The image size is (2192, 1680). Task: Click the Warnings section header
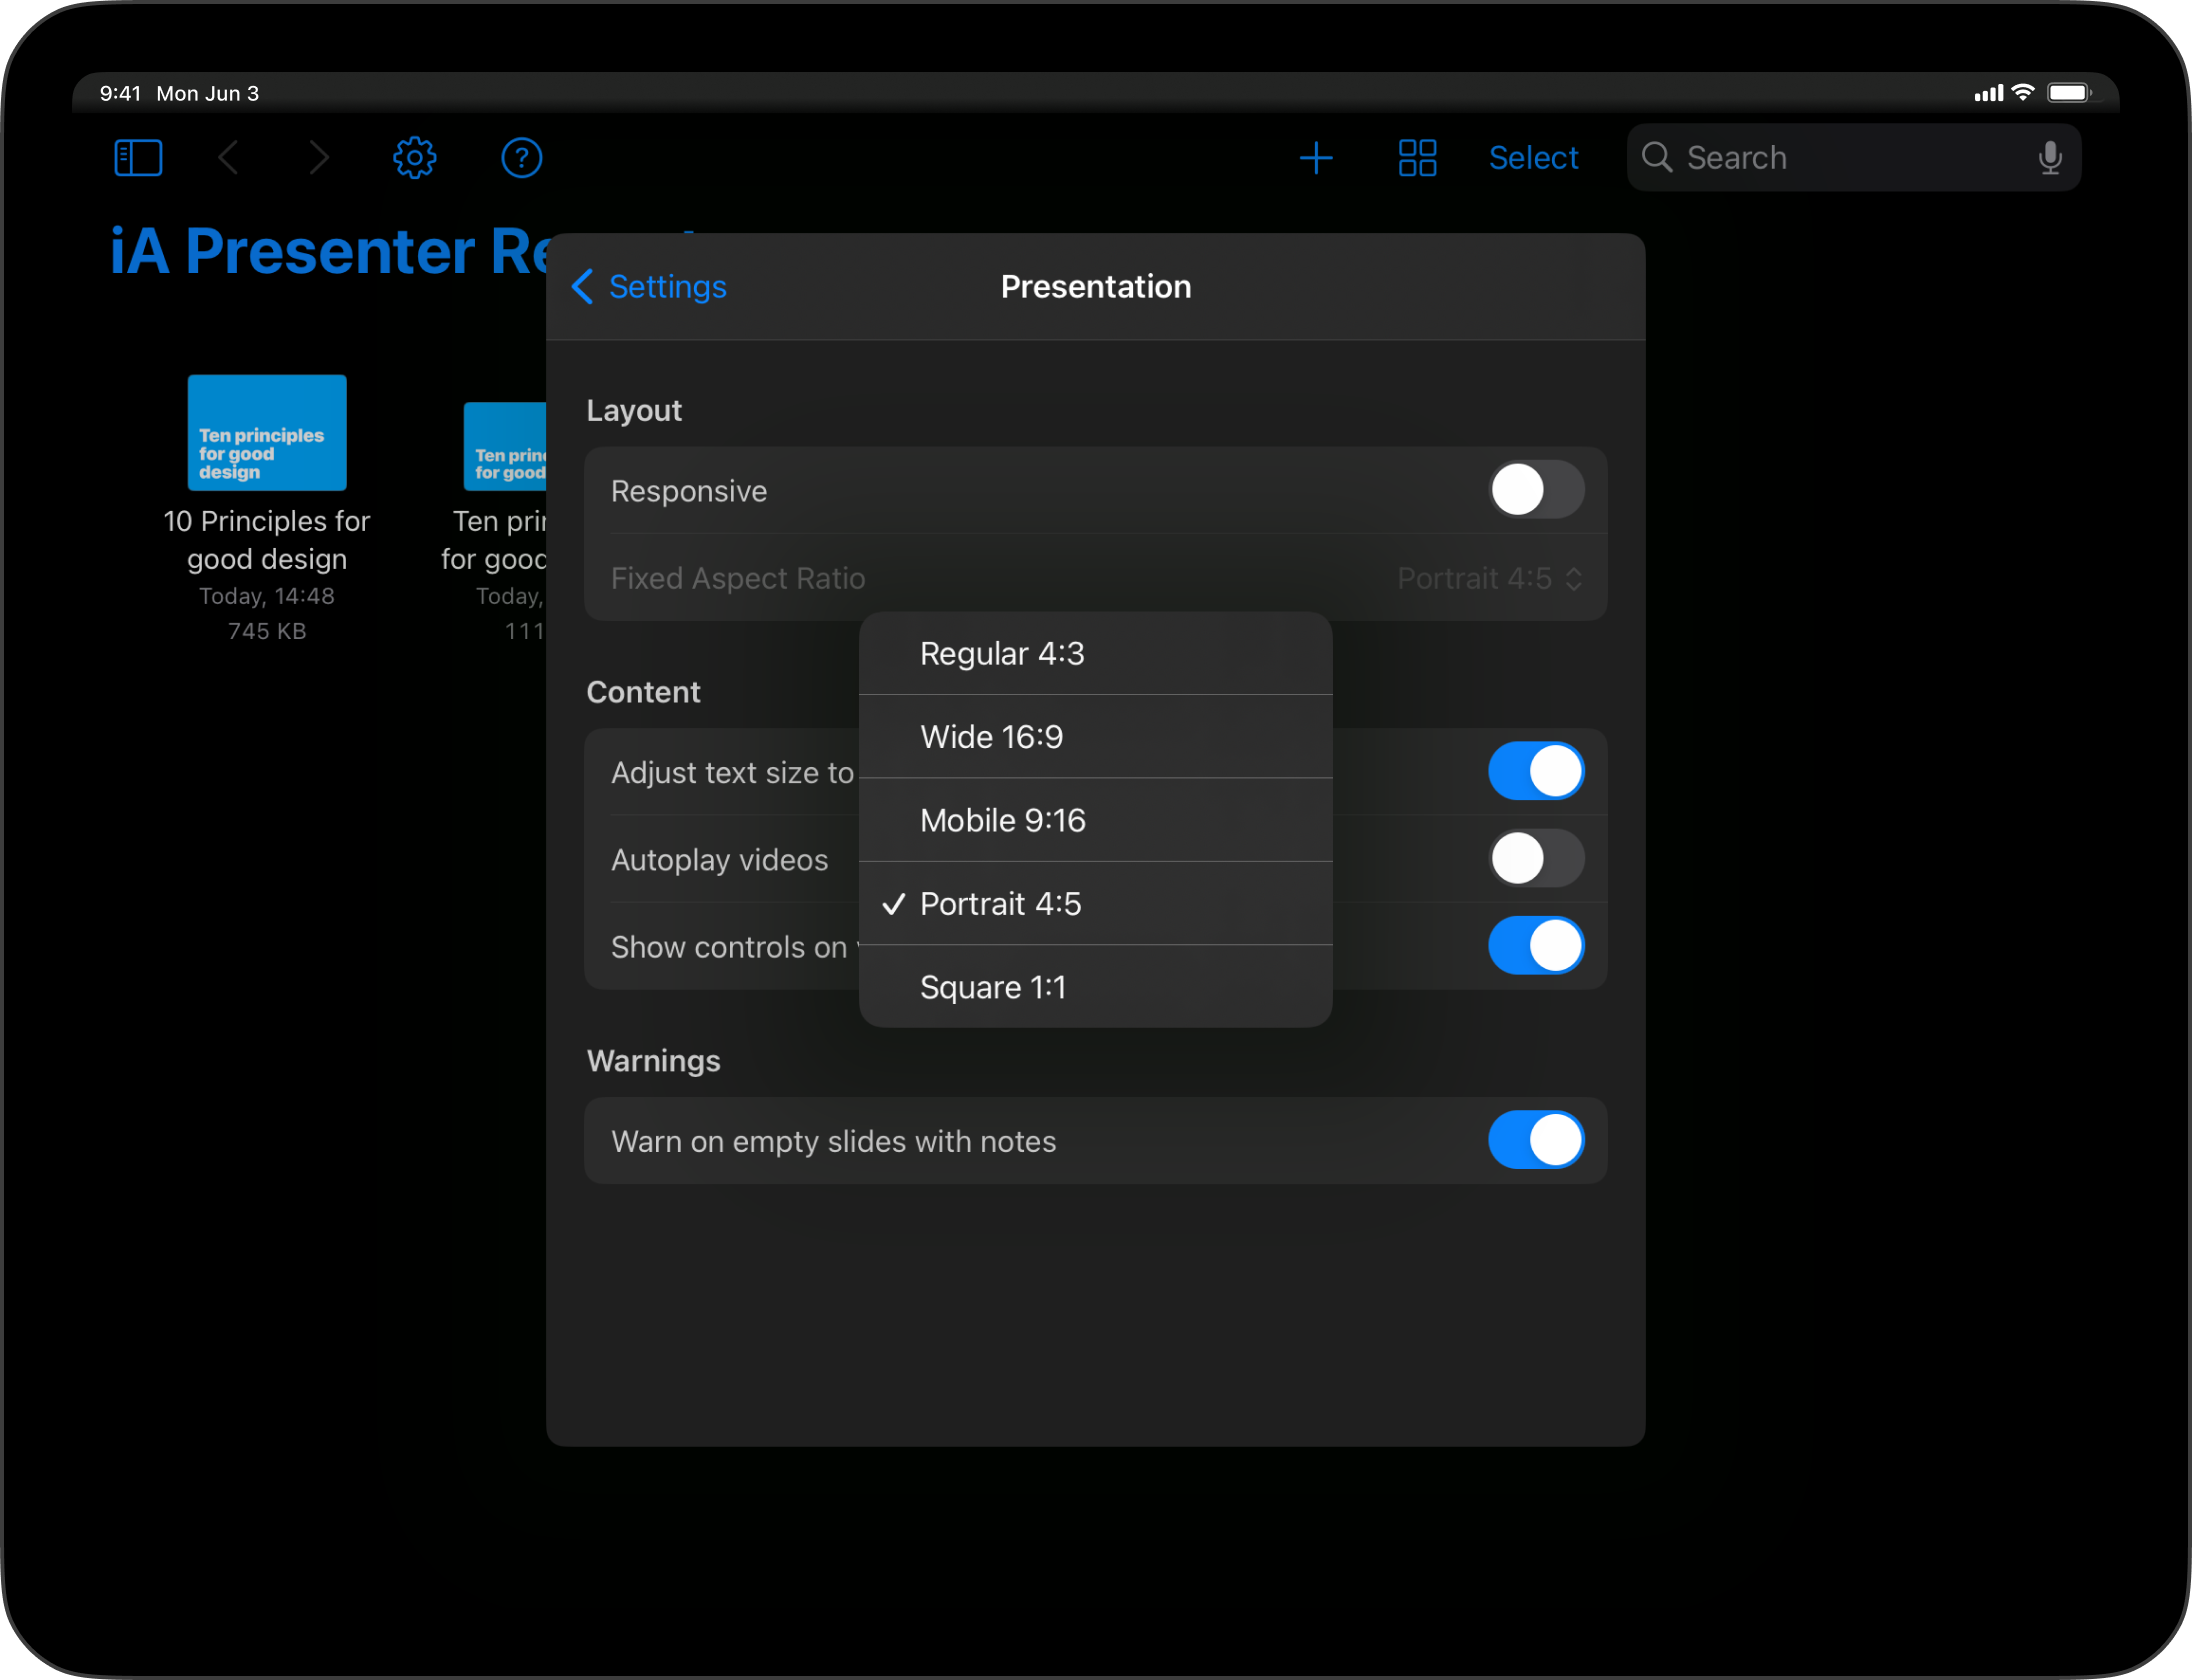(653, 1061)
